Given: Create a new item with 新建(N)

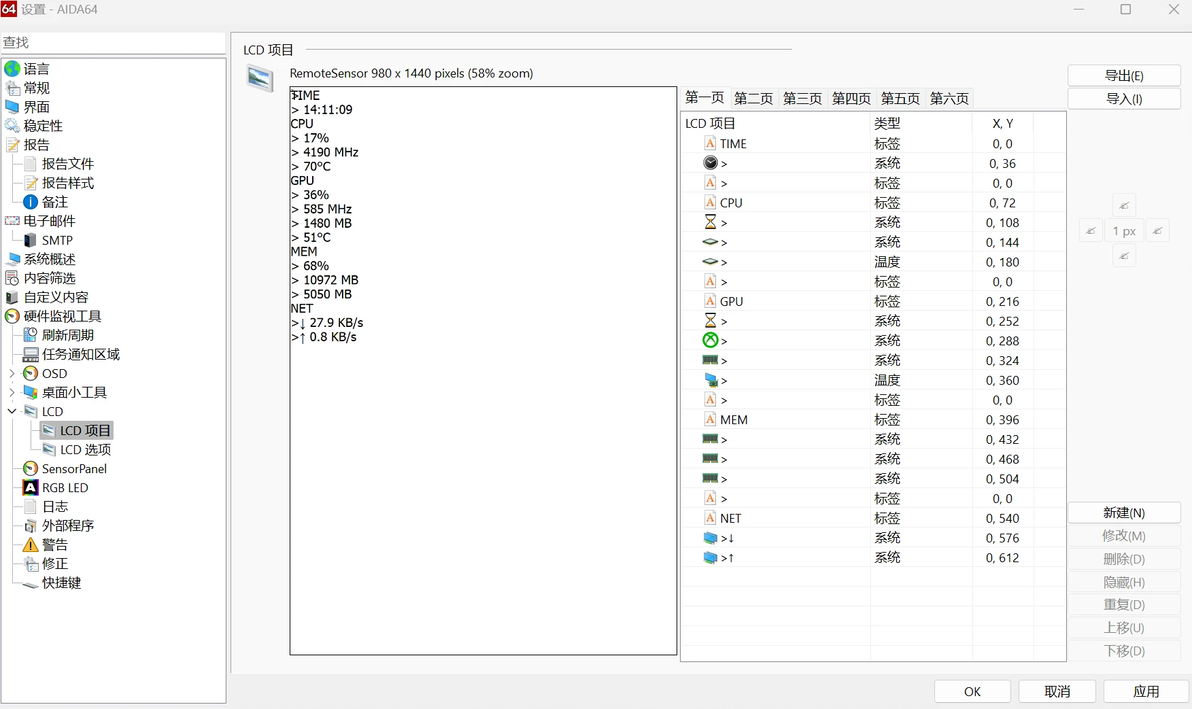Looking at the screenshot, I should 1124,513.
